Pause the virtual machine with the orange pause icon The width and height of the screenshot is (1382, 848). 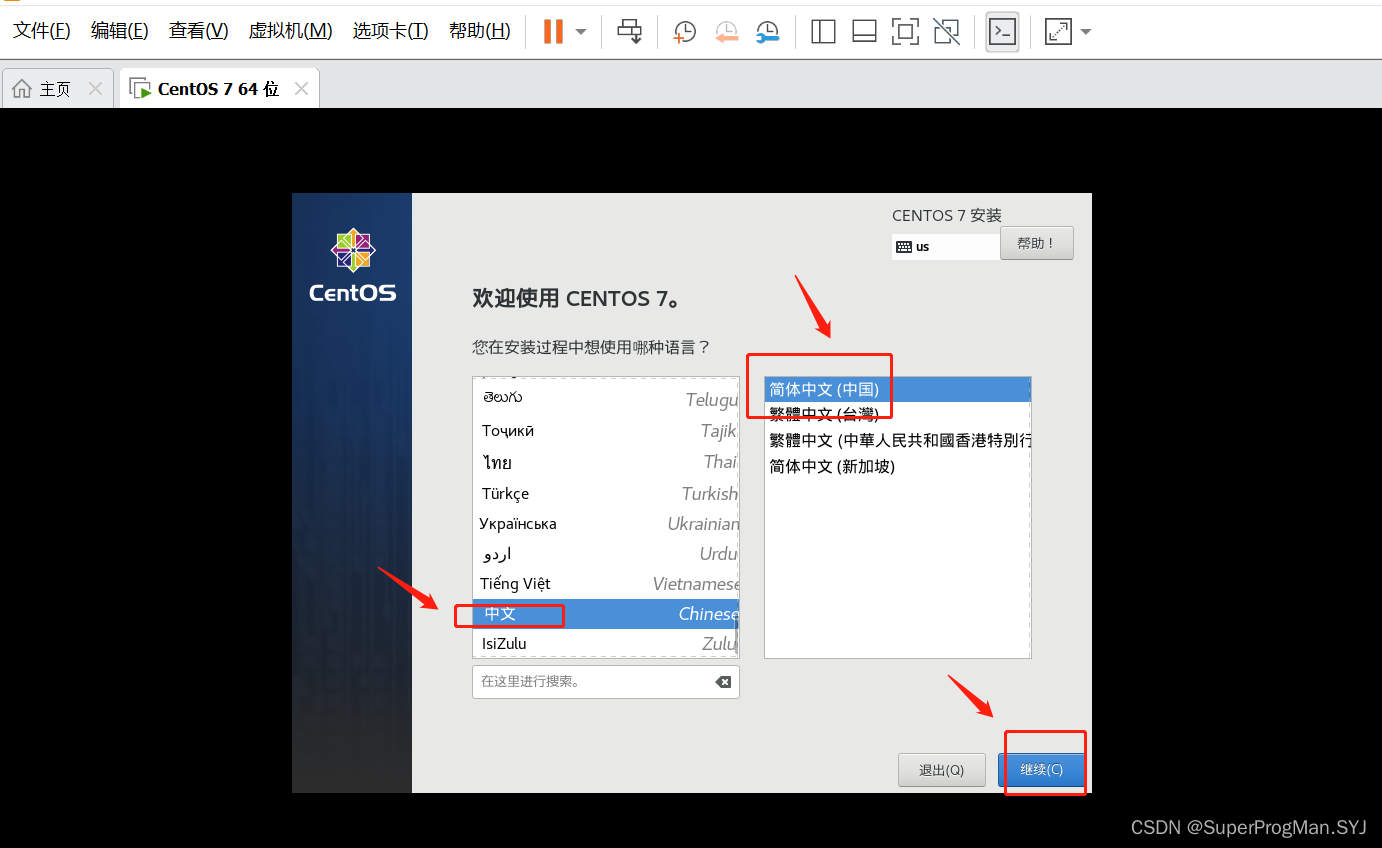tap(553, 32)
